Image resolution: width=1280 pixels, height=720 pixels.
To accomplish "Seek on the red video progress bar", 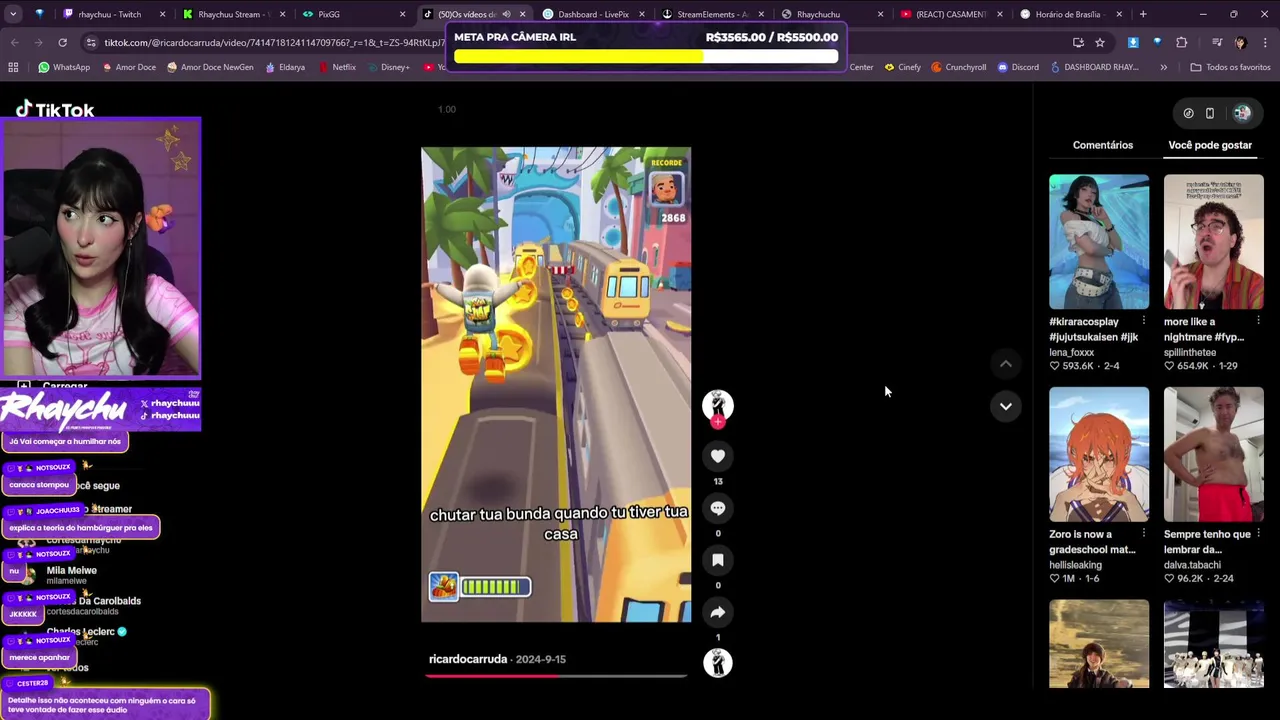I will pyautogui.click(x=556, y=676).
